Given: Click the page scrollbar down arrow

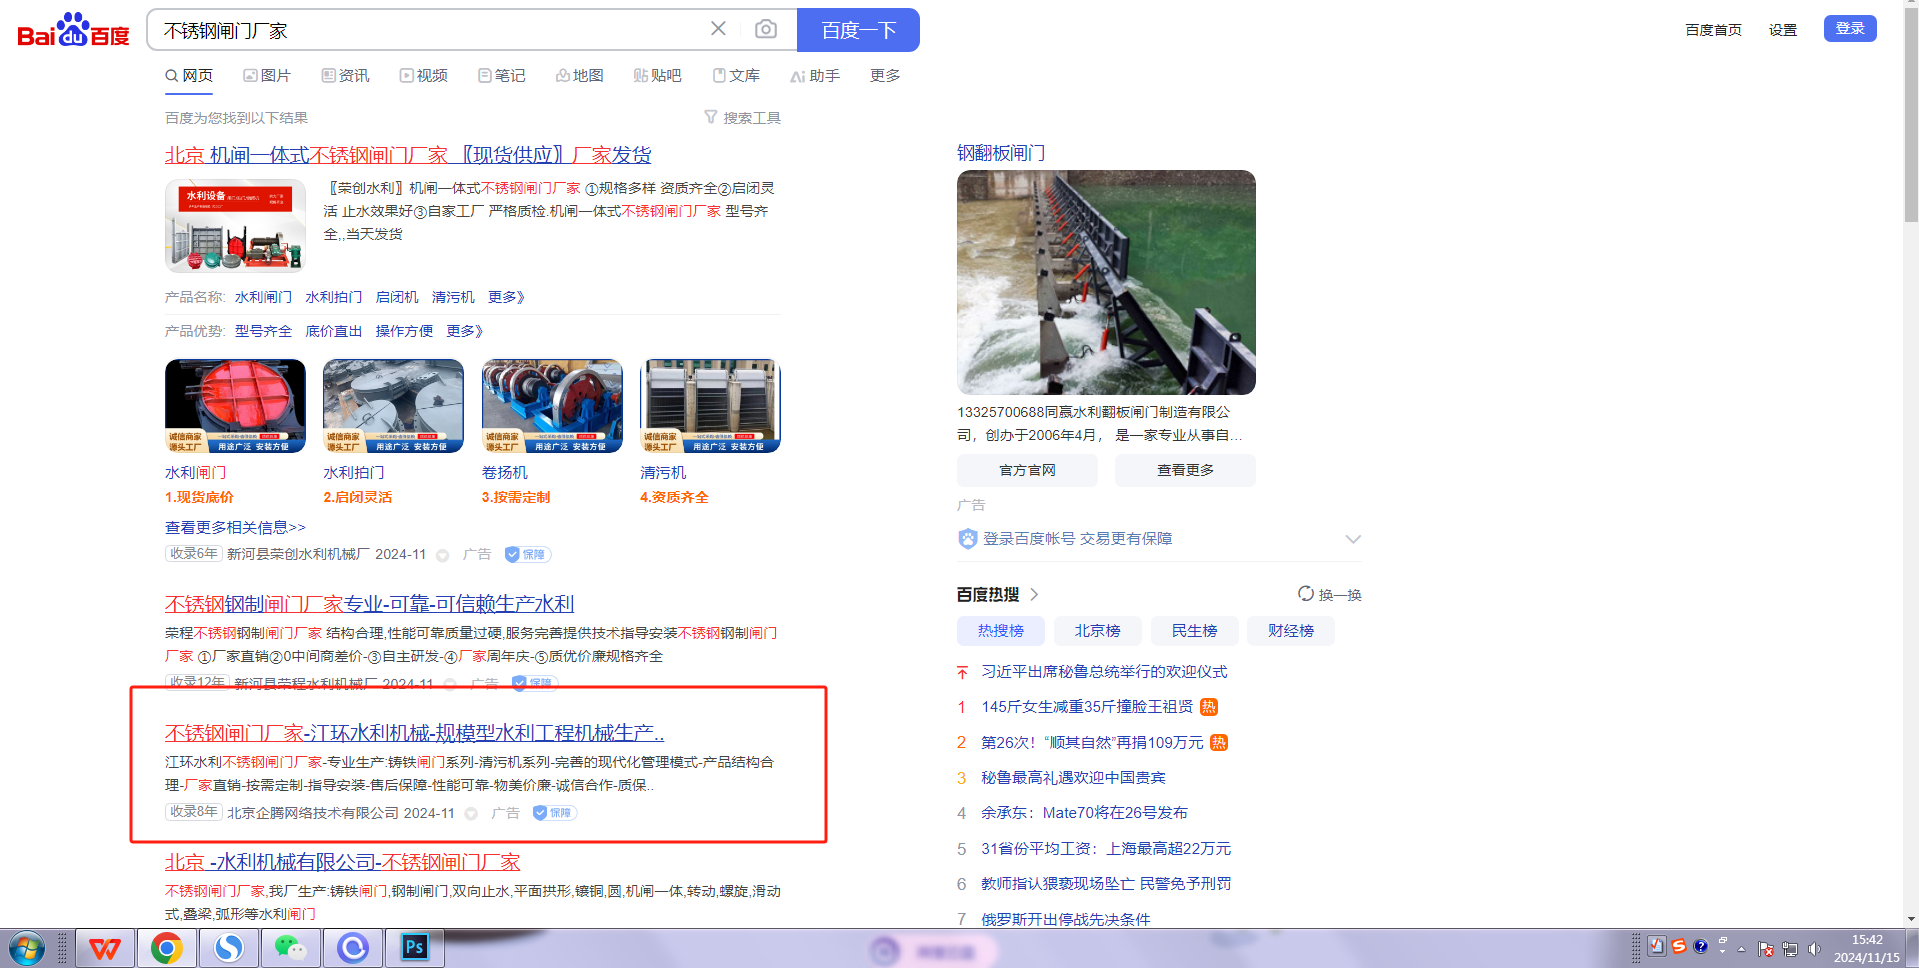Looking at the screenshot, I should (x=1911, y=919).
